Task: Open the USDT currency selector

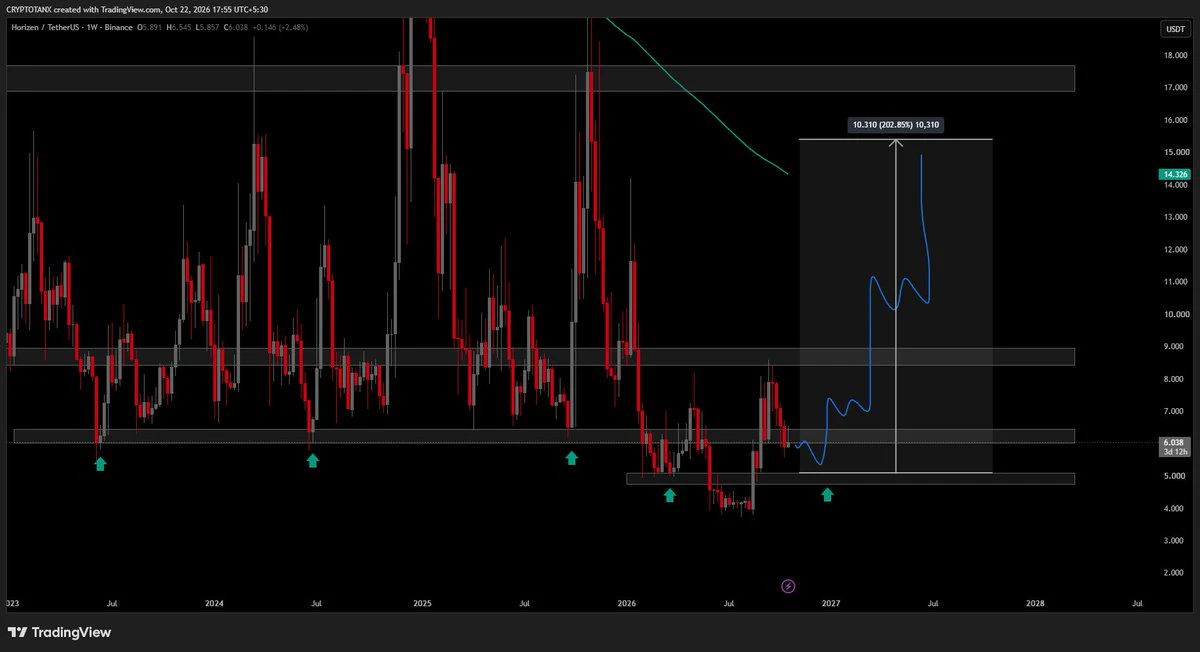Action: [x=1174, y=30]
